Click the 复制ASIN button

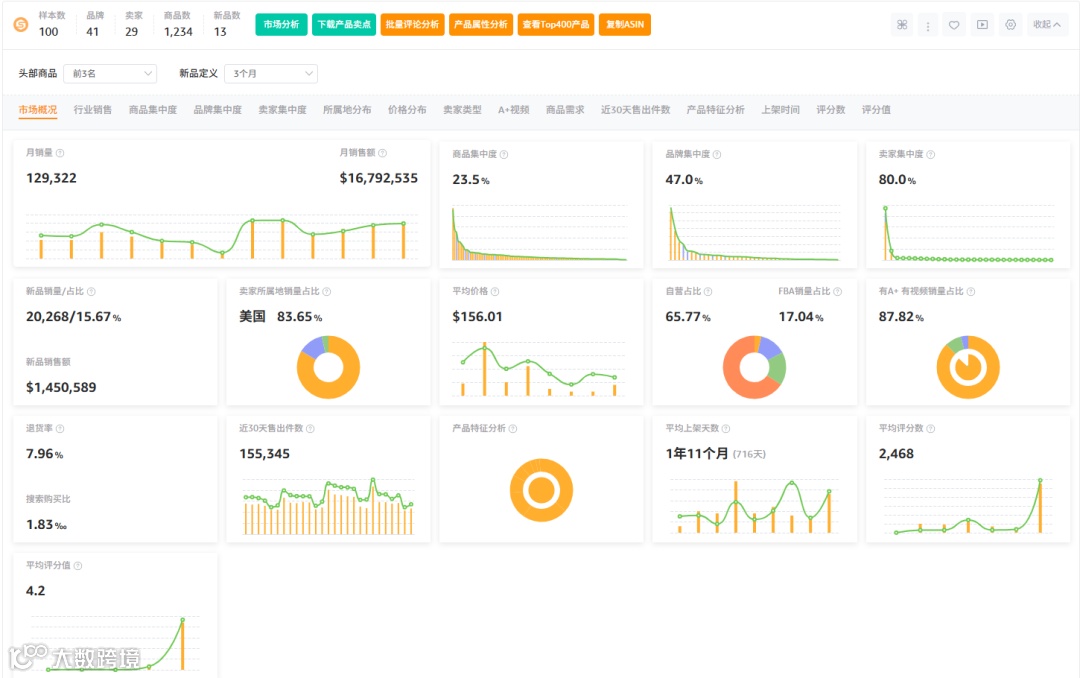(625, 25)
